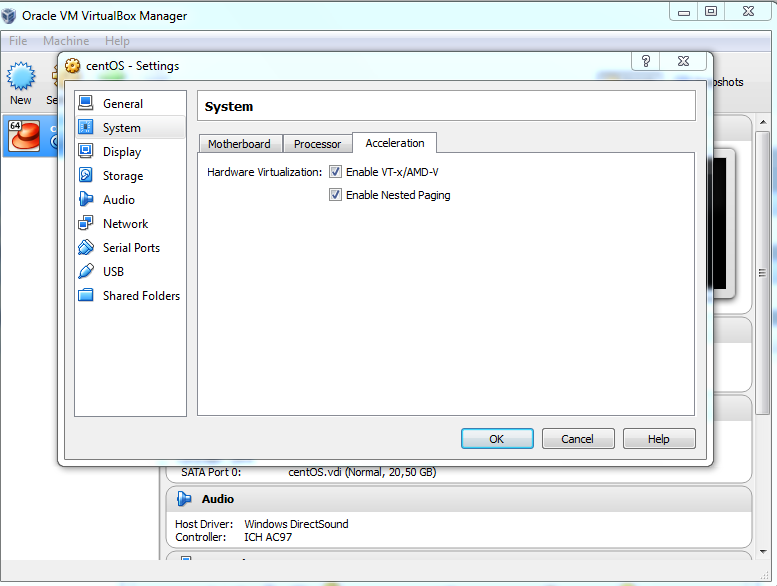Select the Audio speaker icon in sidebar
The height and width of the screenshot is (586, 777).
86,199
